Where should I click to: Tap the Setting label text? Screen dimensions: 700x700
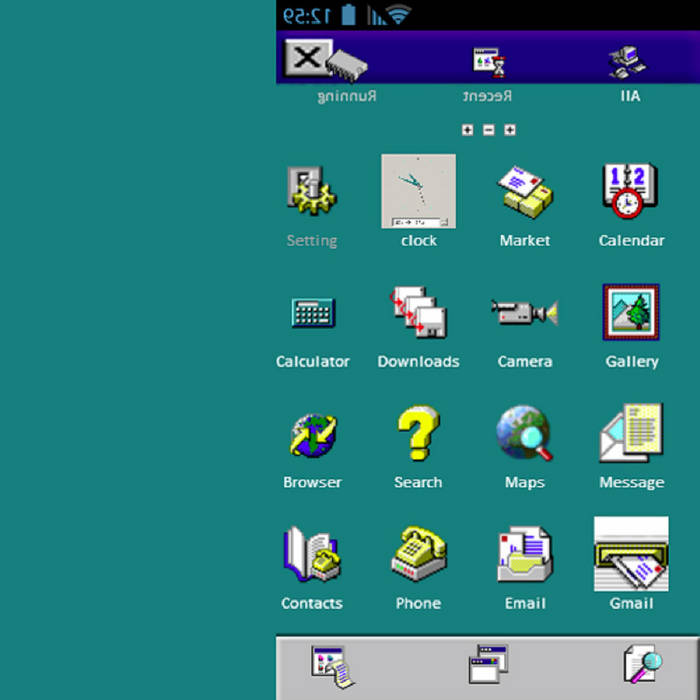click(x=312, y=241)
